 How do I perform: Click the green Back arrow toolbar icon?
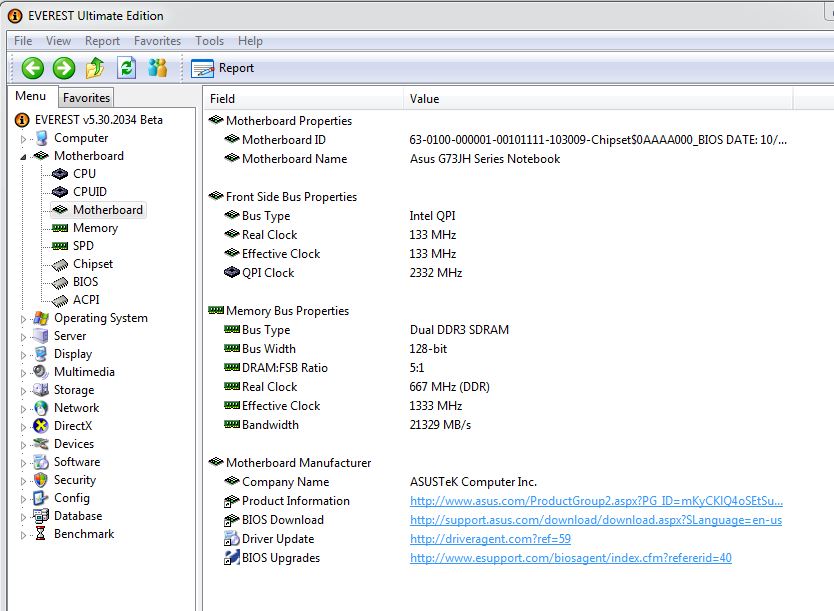(x=33, y=68)
